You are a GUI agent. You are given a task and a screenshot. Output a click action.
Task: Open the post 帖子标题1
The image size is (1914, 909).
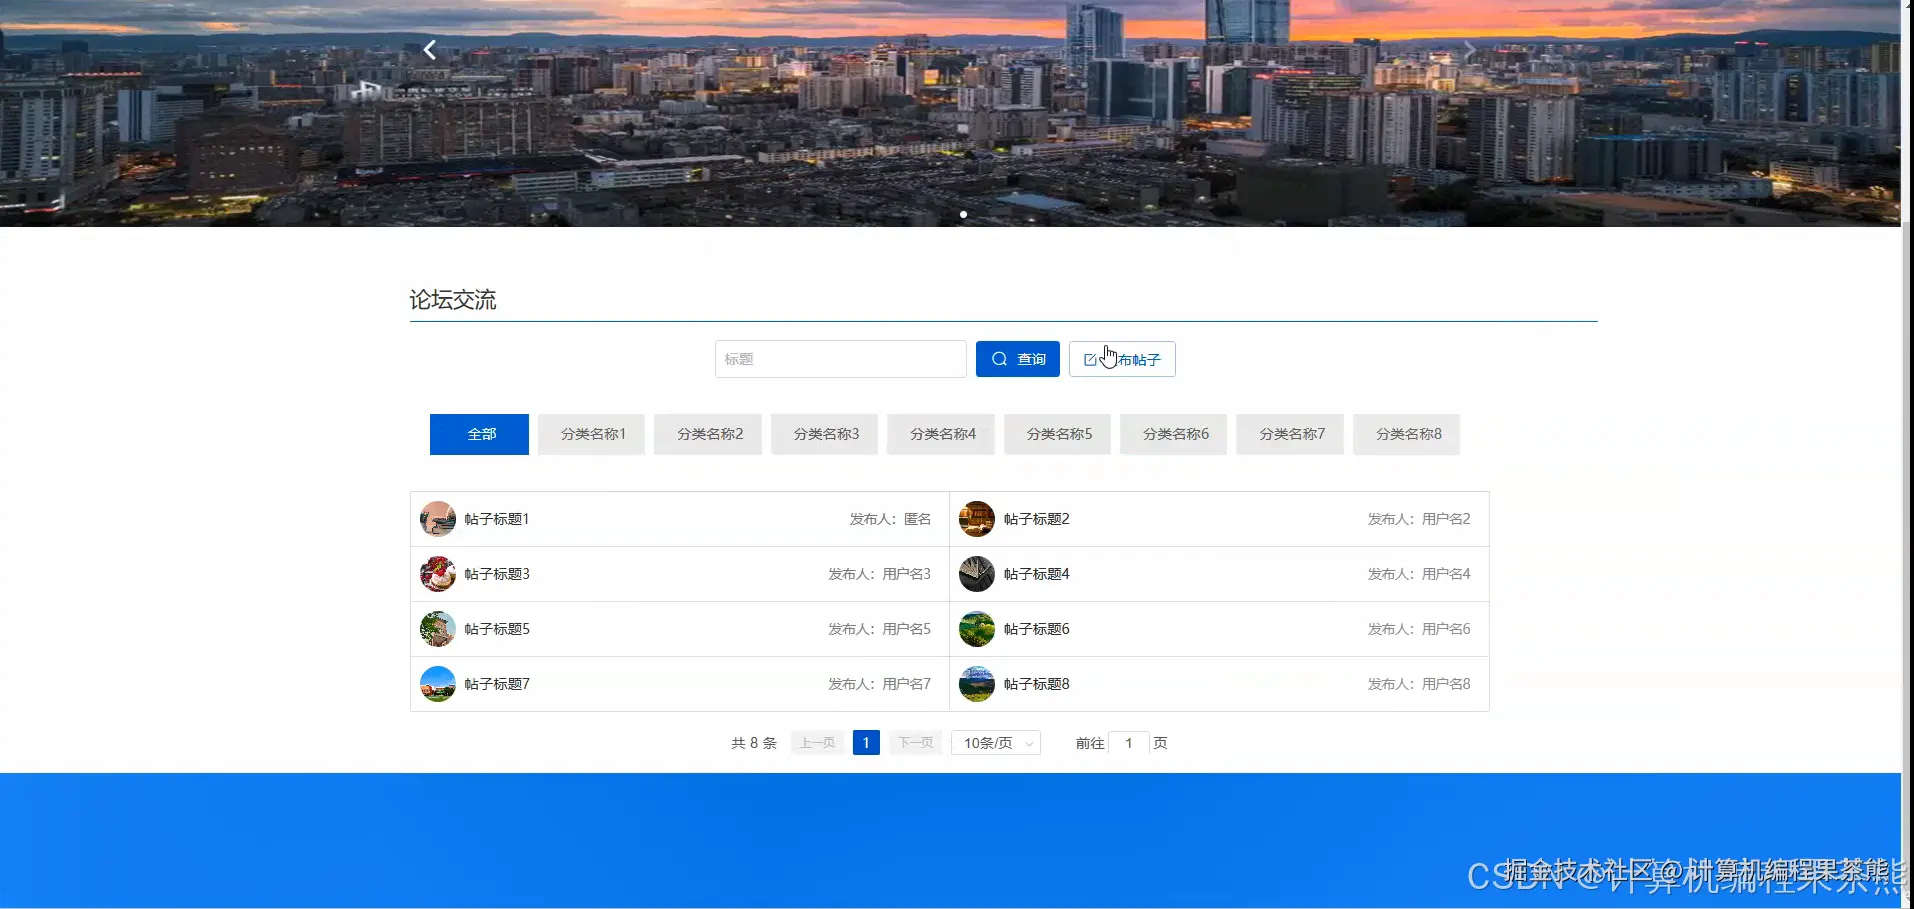[x=496, y=519]
